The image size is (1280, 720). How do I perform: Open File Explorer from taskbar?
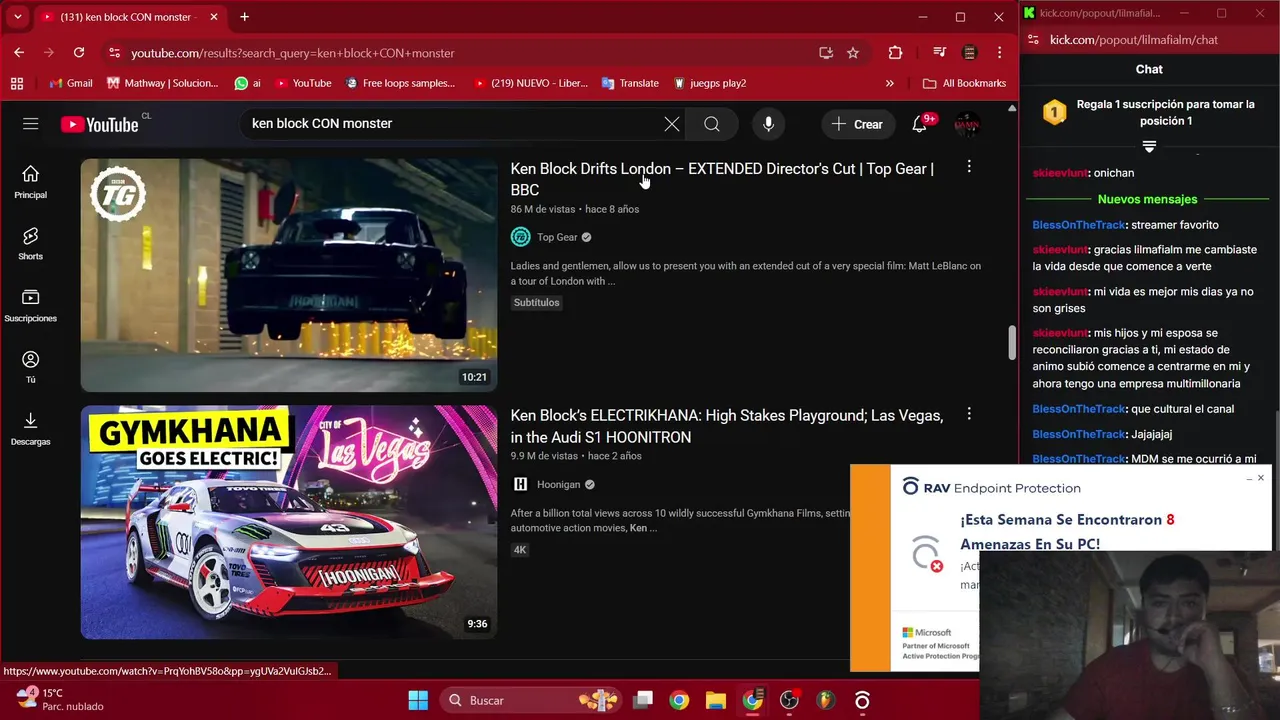pos(715,700)
